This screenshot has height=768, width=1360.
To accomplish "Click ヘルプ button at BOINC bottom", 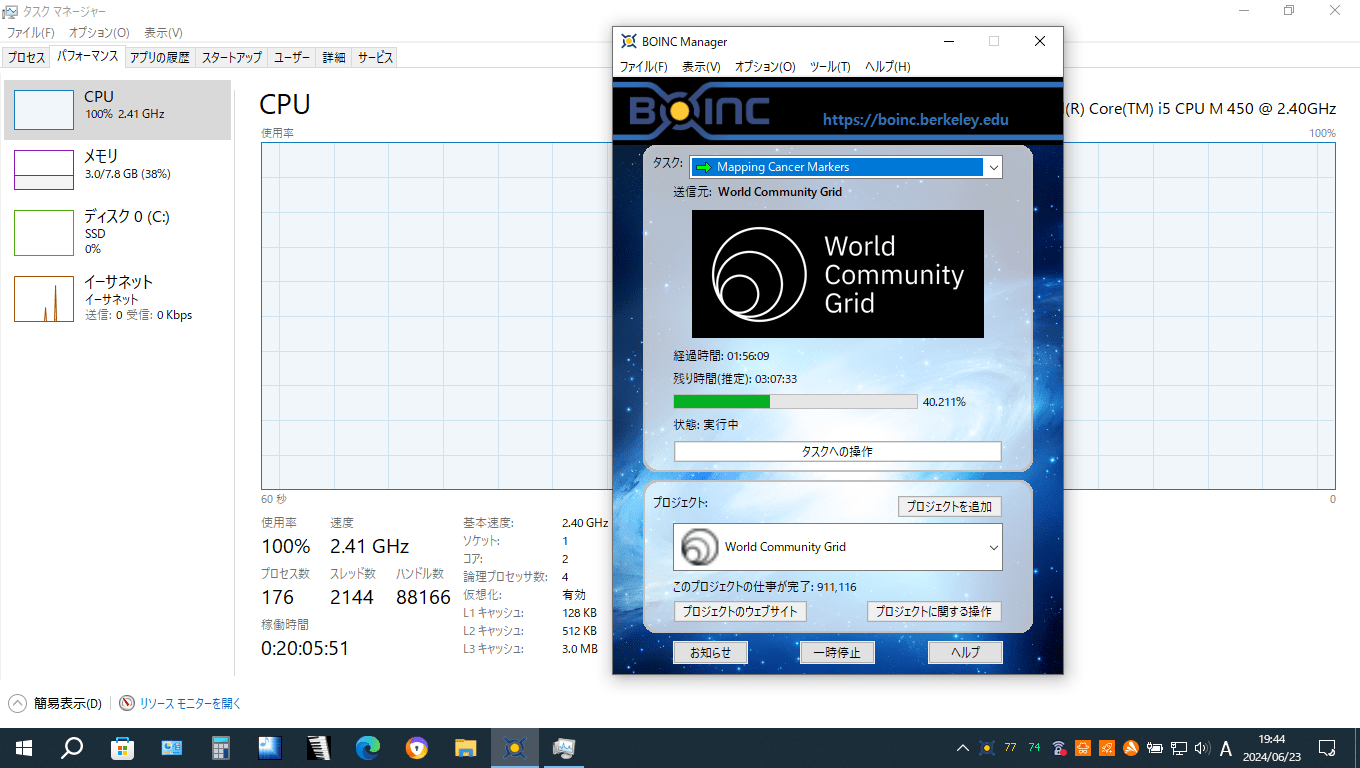I will click(x=965, y=653).
